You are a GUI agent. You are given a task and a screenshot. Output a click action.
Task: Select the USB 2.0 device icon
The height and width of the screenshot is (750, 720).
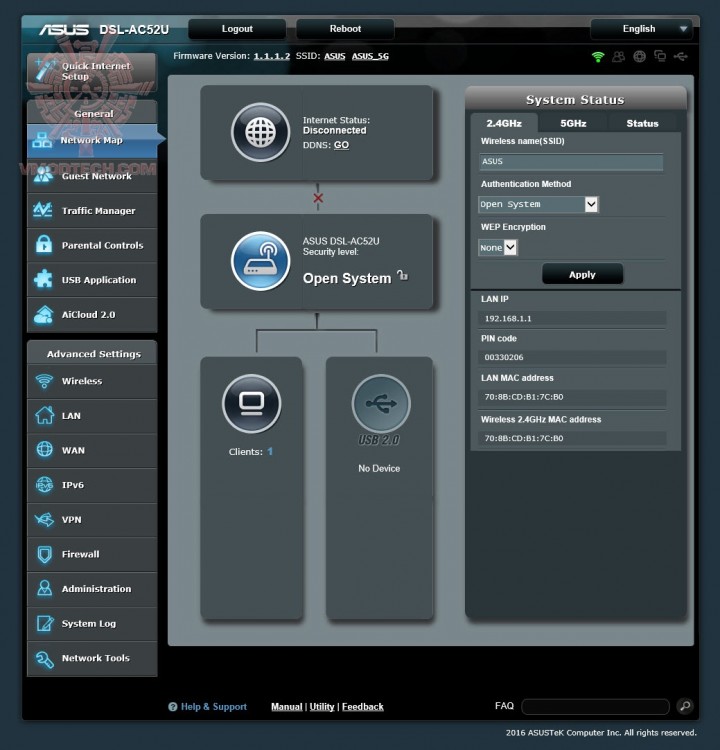pos(381,404)
